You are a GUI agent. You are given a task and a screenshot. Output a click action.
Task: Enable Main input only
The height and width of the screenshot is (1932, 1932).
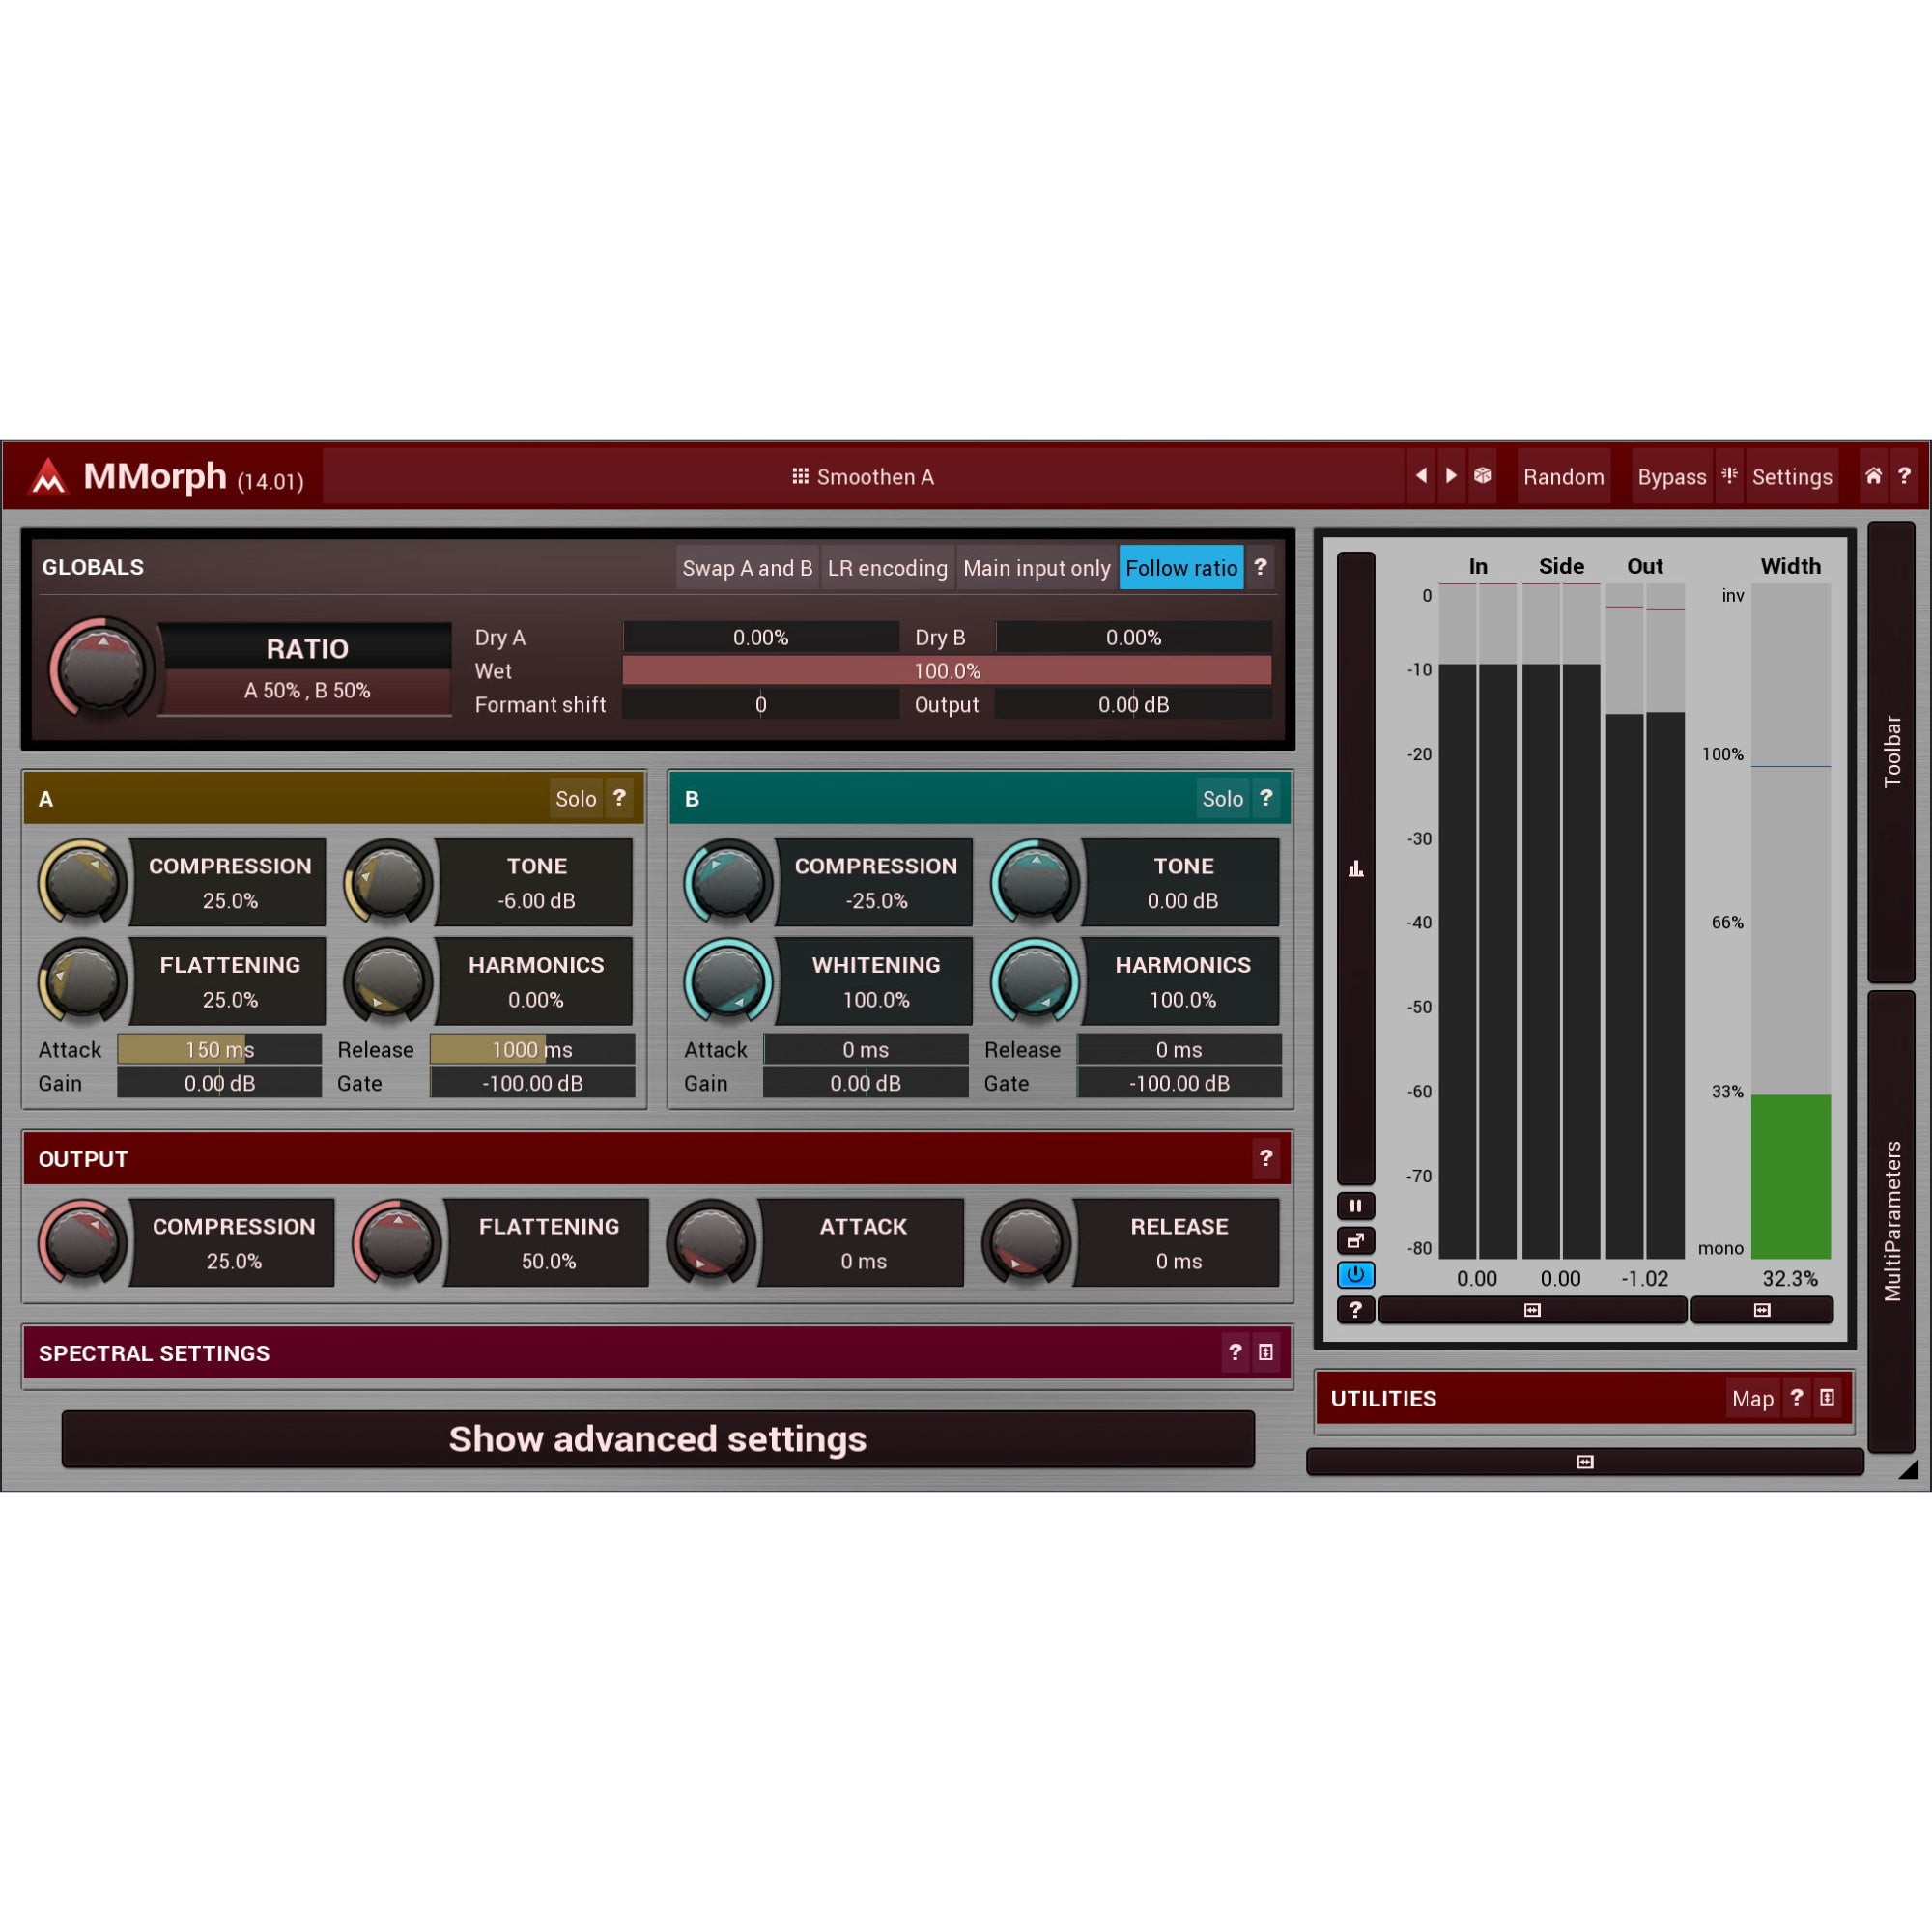[1036, 567]
